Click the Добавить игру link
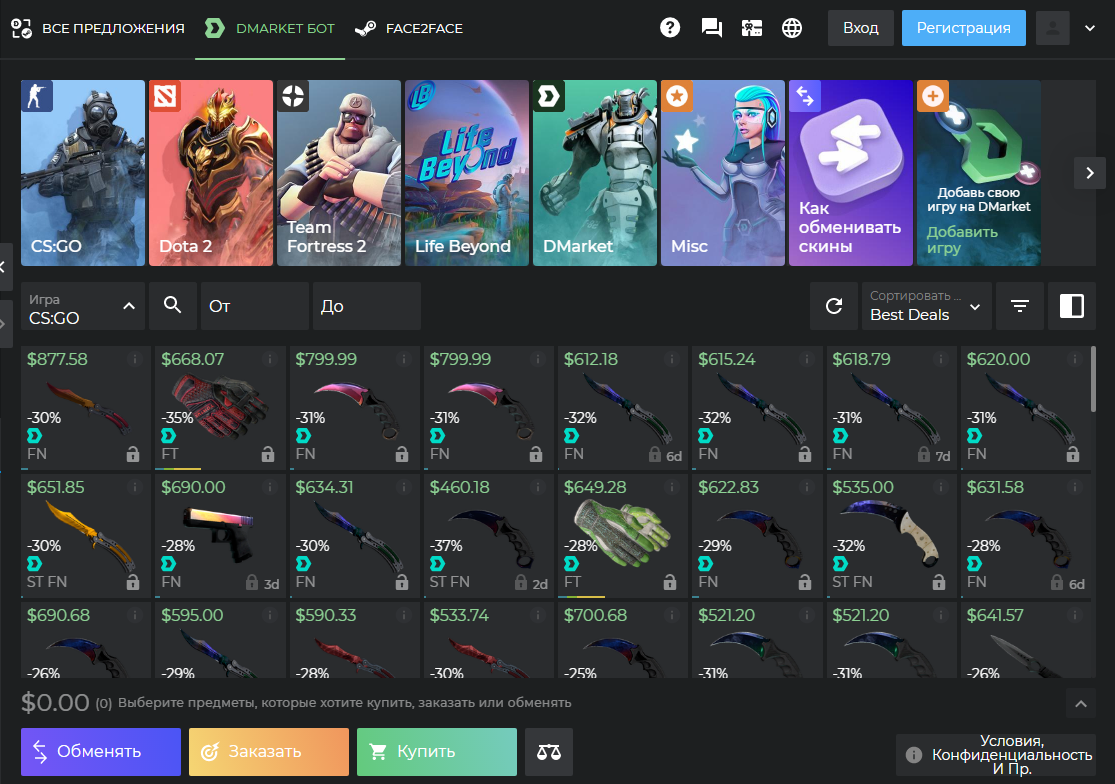The width and height of the screenshot is (1115, 784). (961, 240)
